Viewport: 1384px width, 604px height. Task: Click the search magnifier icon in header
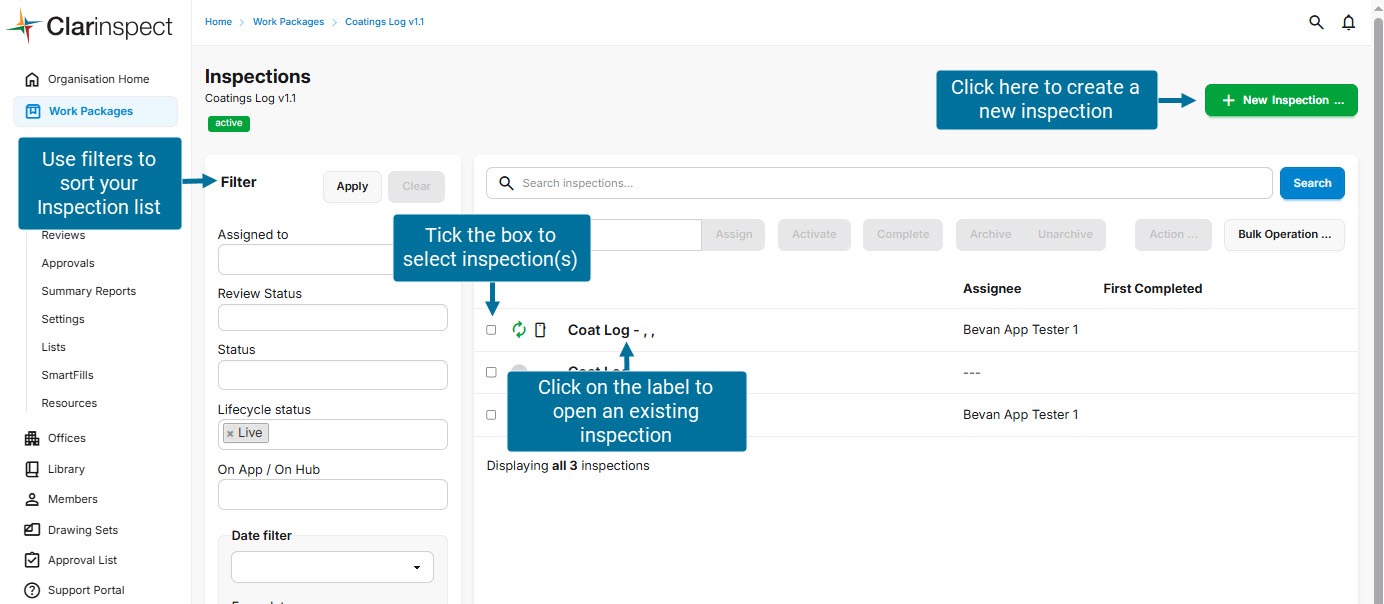pos(1316,22)
